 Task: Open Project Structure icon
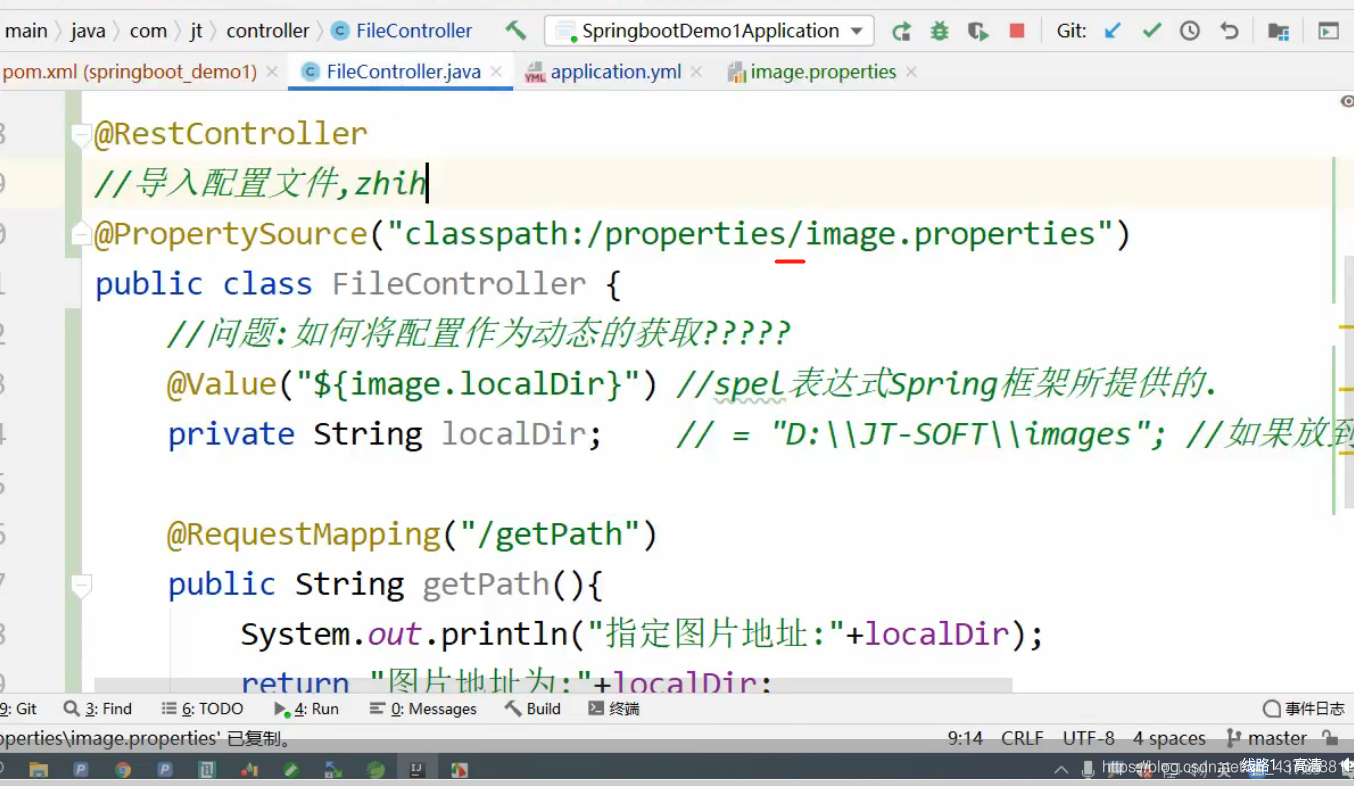coord(1278,31)
